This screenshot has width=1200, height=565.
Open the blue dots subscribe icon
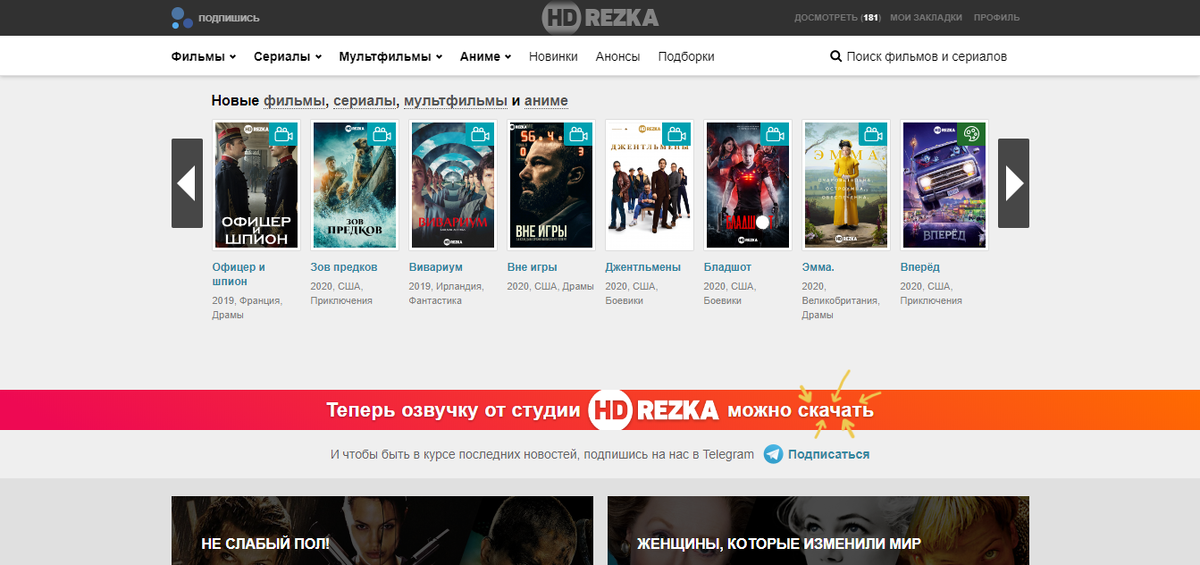[x=182, y=17]
